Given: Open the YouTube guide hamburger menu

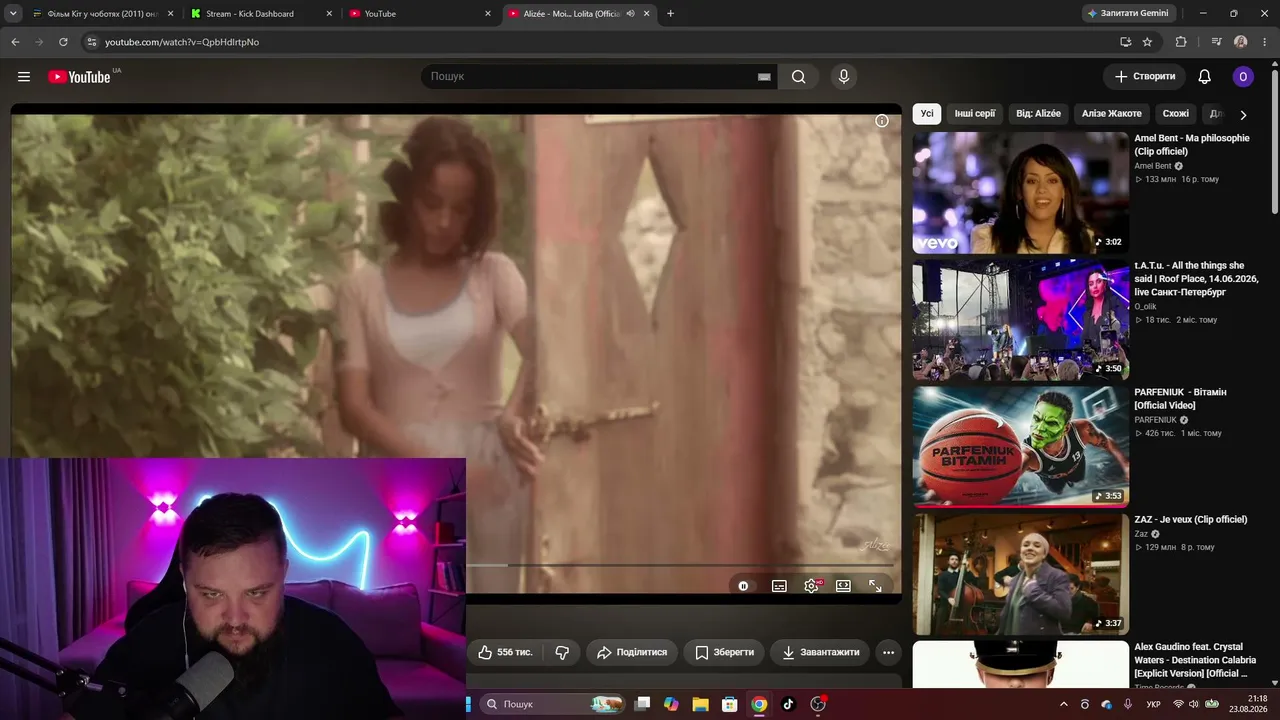Looking at the screenshot, I should [24, 77].
